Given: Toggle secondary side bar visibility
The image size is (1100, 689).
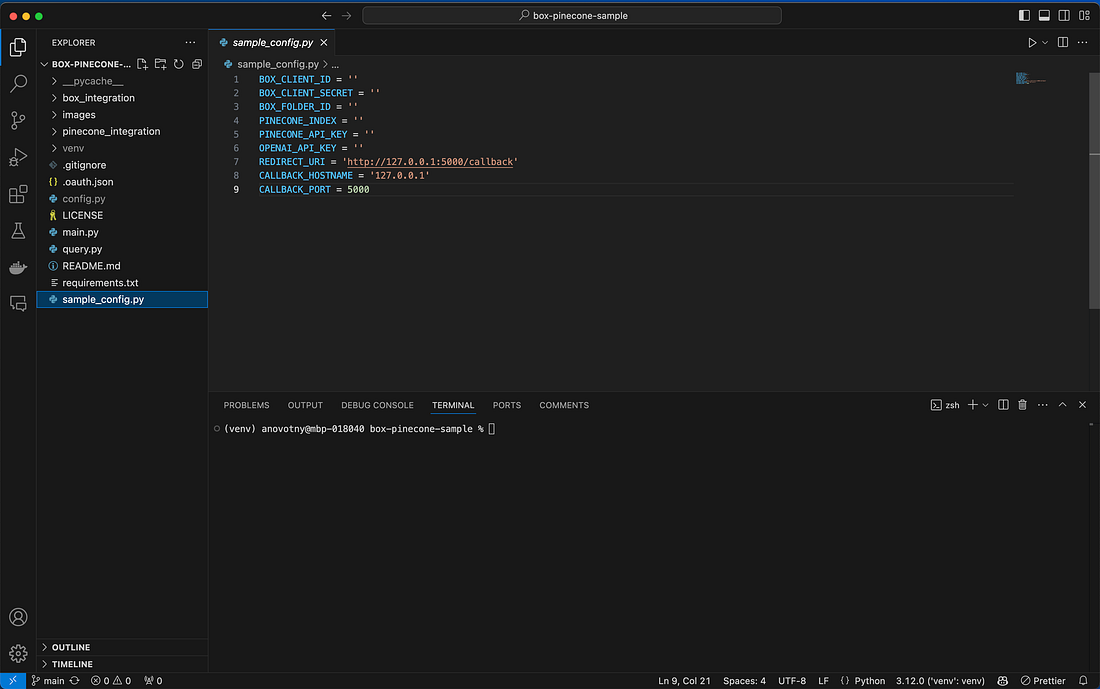Looking at the screenshot, I should click(x=1064, y=15).
